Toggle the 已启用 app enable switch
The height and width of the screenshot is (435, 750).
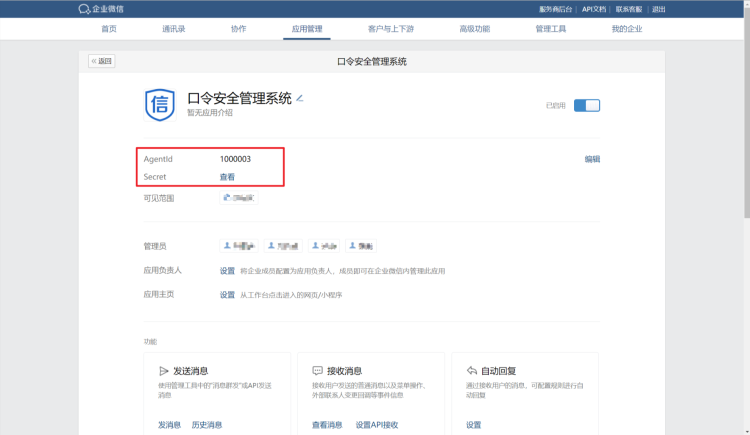point(587,105)
